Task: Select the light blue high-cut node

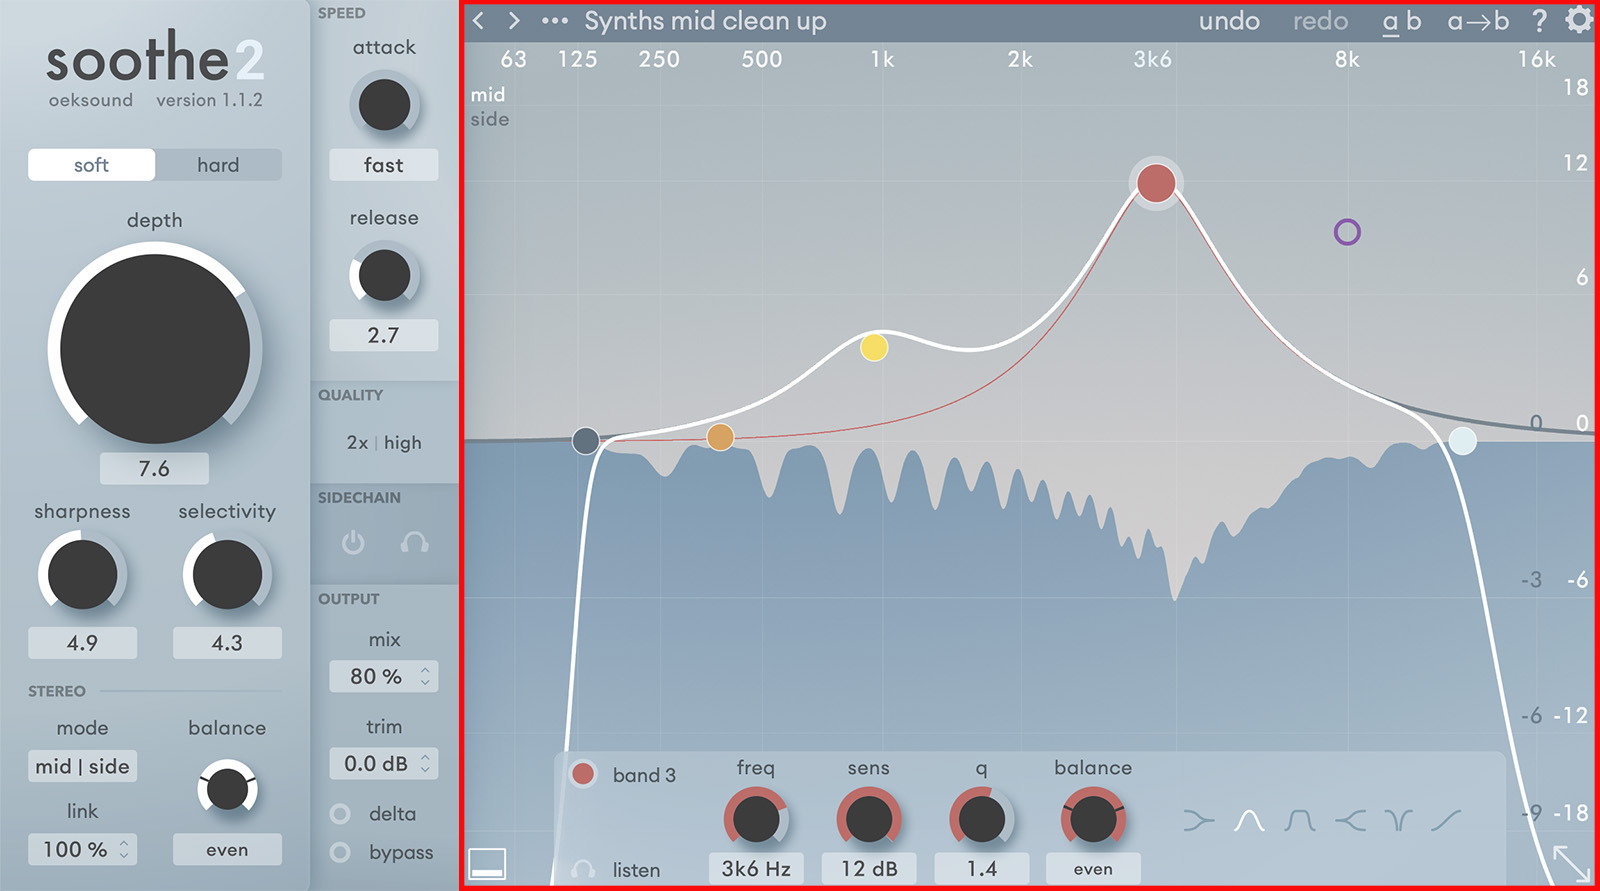Action: tap(1462, 441)
